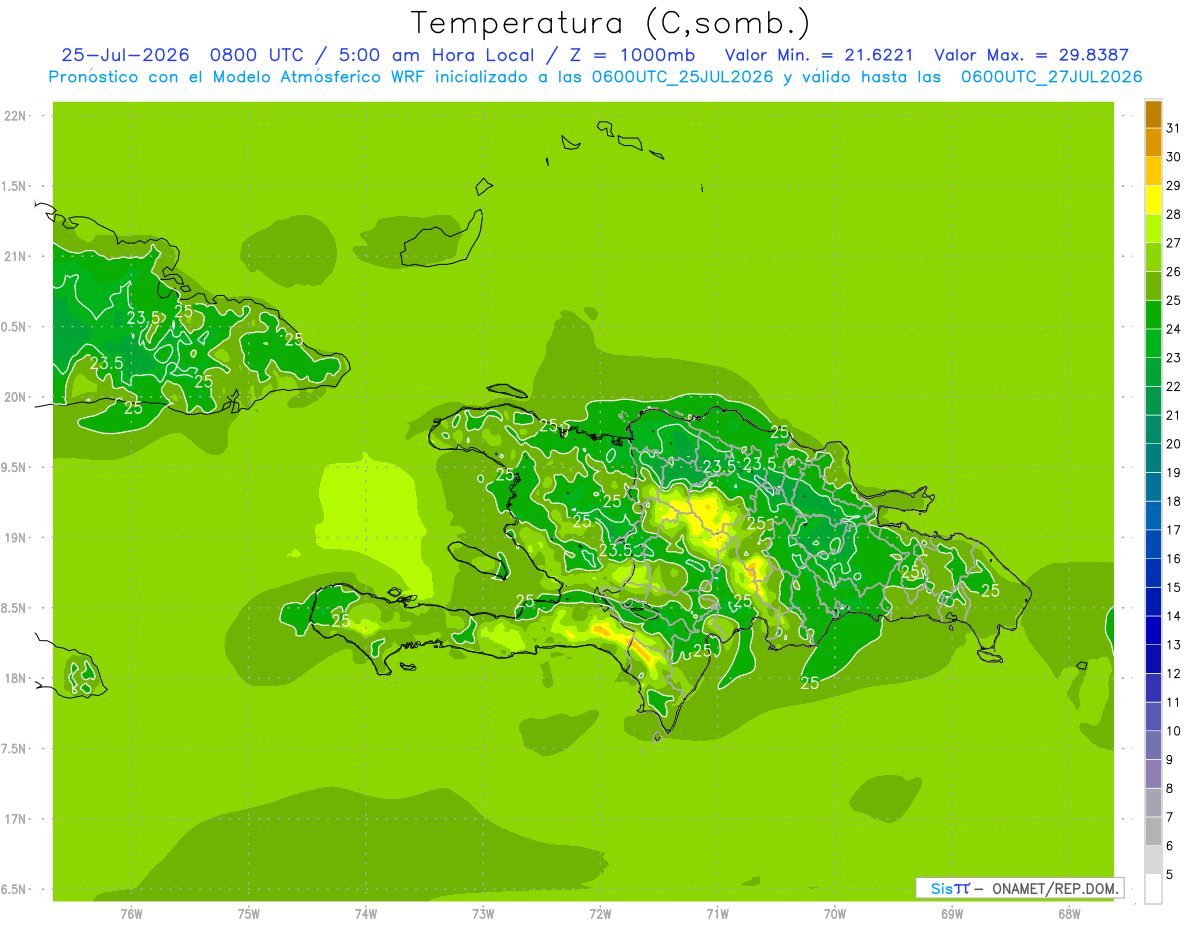Click the '72W' longitude axis label
Viewport: 1200px width, 927px height.
click(600, 914)
